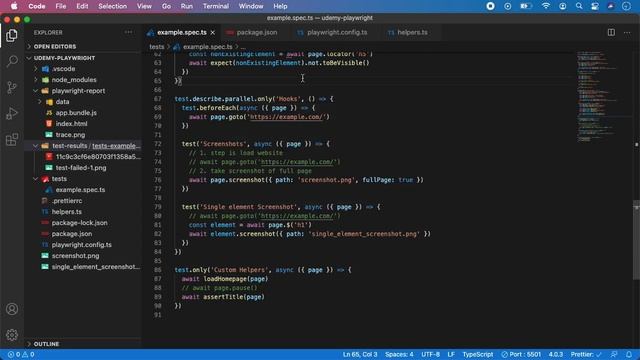This screenshot has width=640, height=360.
Task: Click the Prettier status bar item
Action: (x=586, y=354)
